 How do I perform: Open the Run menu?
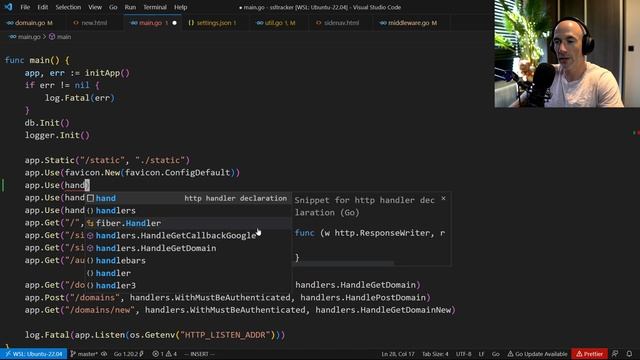[130, 7]
